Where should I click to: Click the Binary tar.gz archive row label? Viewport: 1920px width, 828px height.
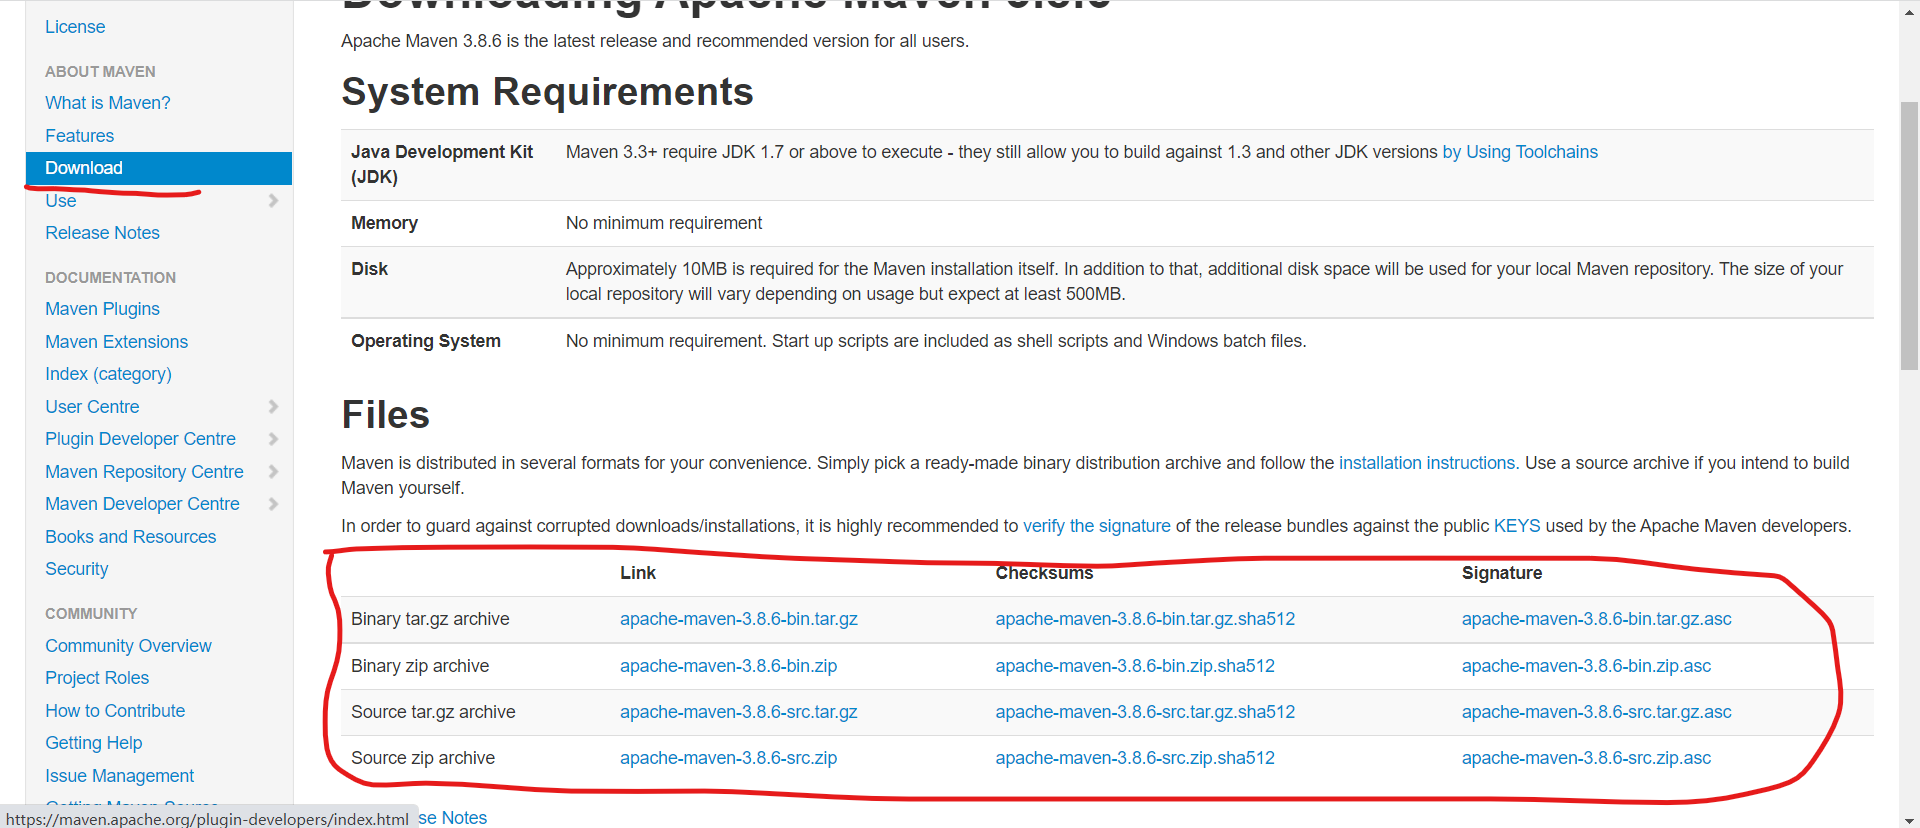[430, 619]
